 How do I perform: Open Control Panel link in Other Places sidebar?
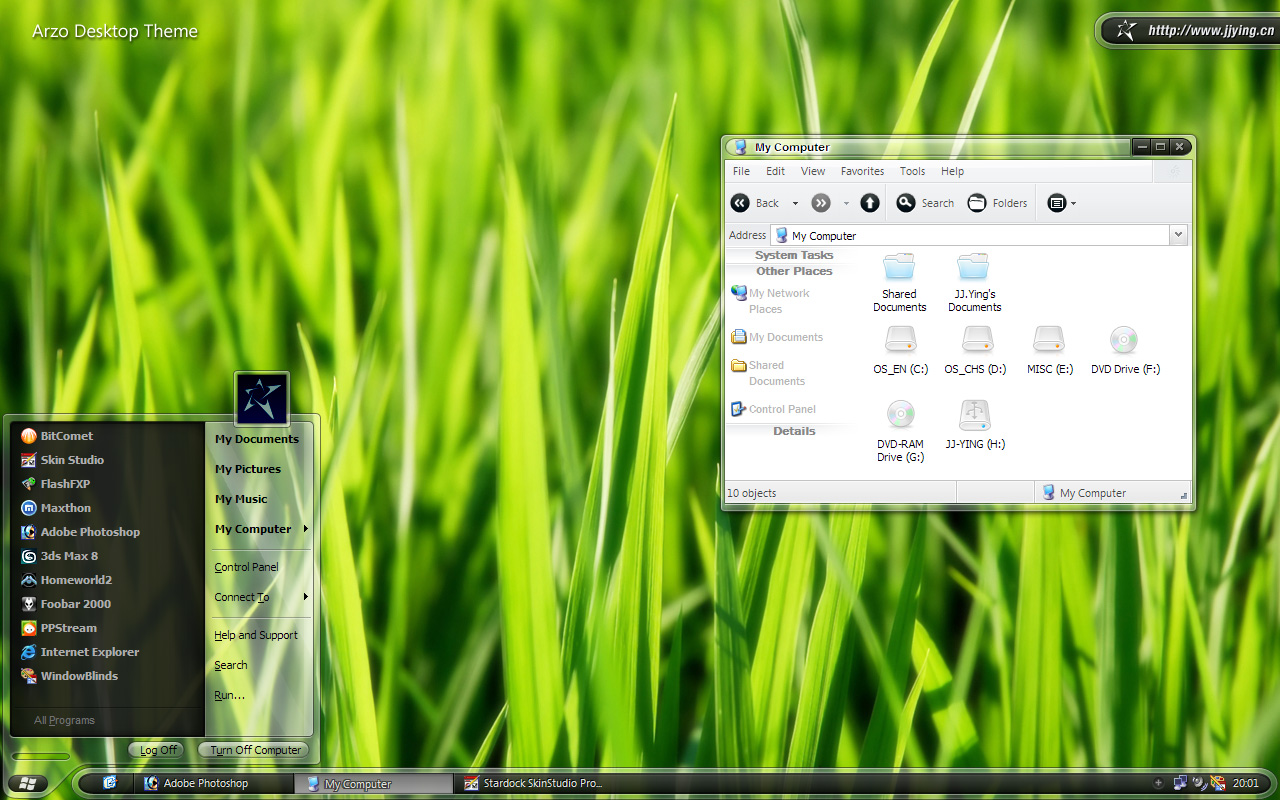(773, 409)
